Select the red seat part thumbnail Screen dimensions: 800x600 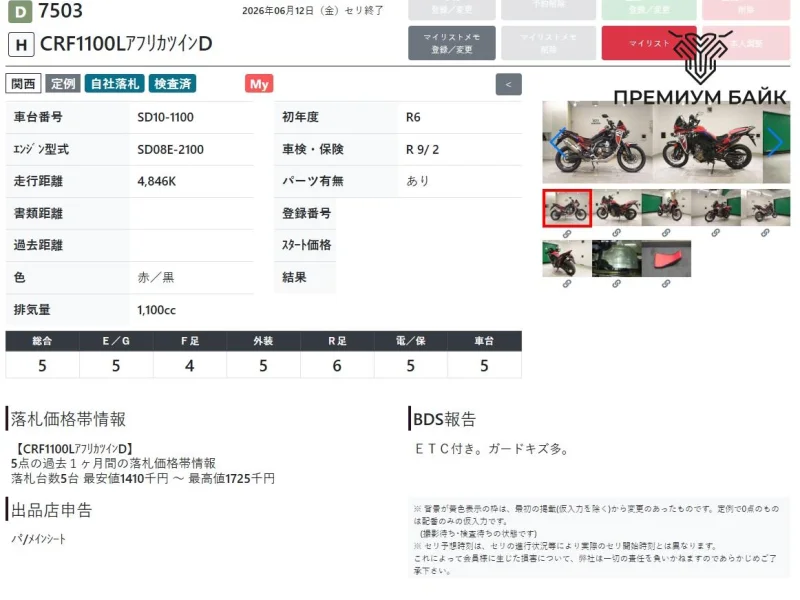(x=666, y=259)
